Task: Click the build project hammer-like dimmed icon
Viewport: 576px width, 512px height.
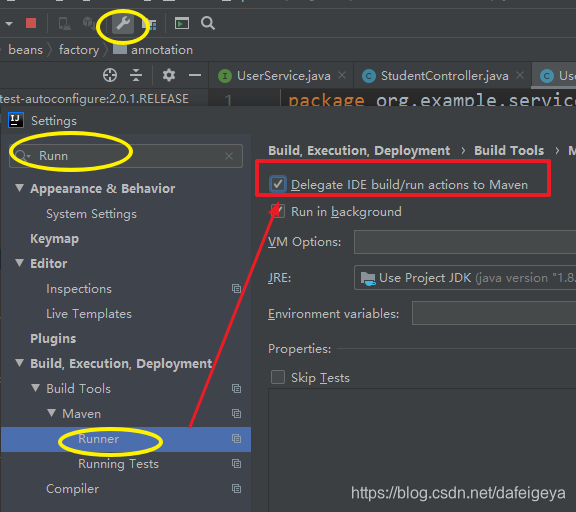Action: click(x=88, y=23)
